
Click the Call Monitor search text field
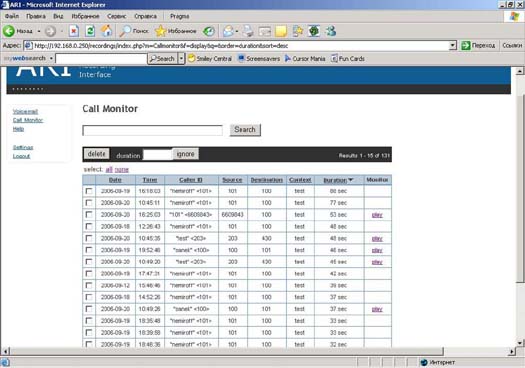tap(152, 130)
